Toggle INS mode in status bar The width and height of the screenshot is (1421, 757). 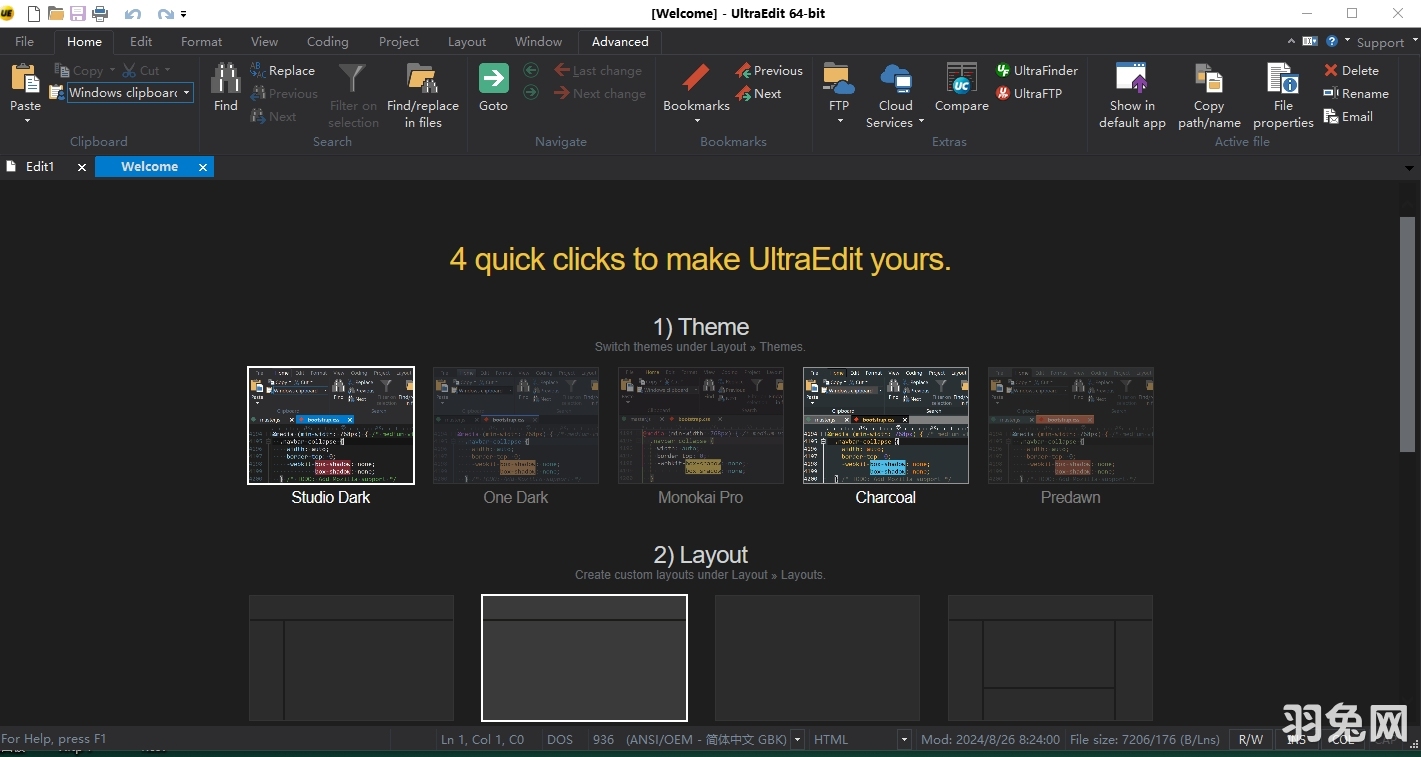coord(1298,739)
